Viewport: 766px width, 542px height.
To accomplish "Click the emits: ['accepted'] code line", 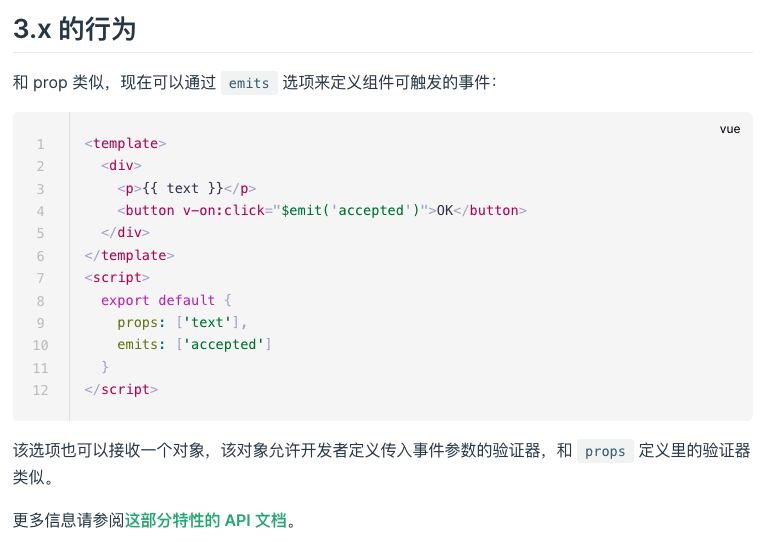I will click(x=194, y=345).
